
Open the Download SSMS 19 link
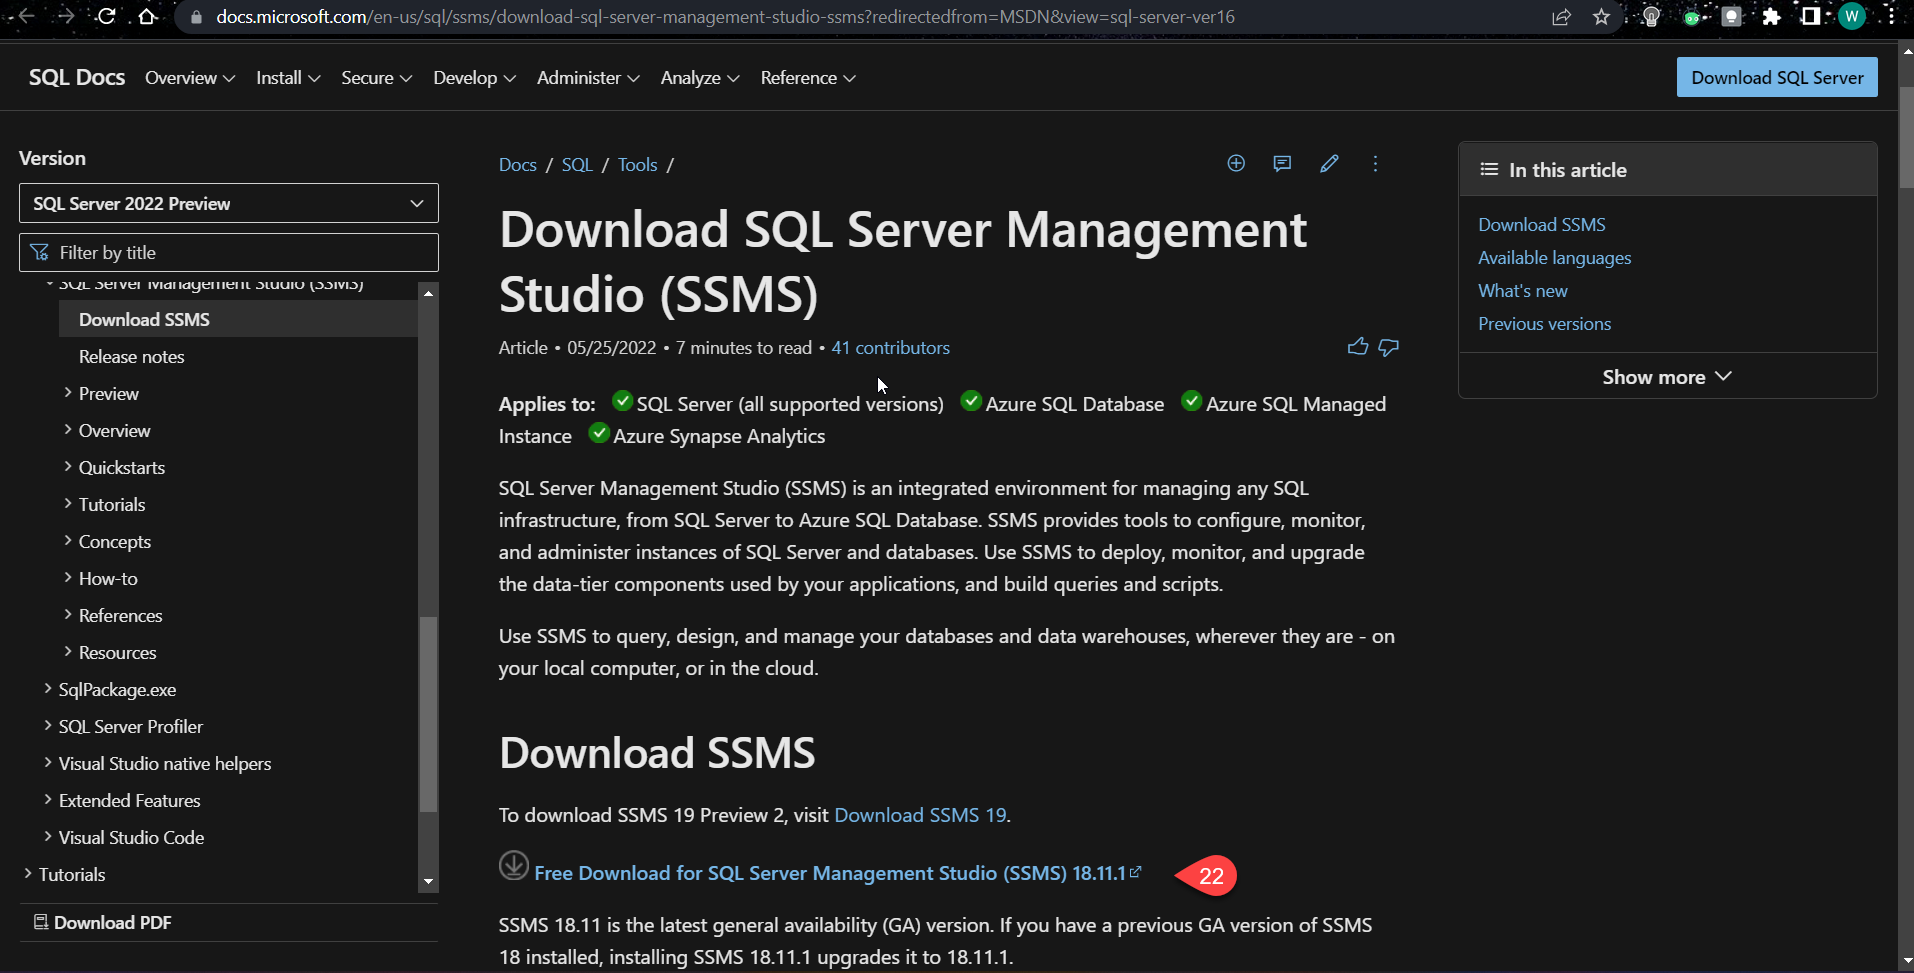click(920, 815)
